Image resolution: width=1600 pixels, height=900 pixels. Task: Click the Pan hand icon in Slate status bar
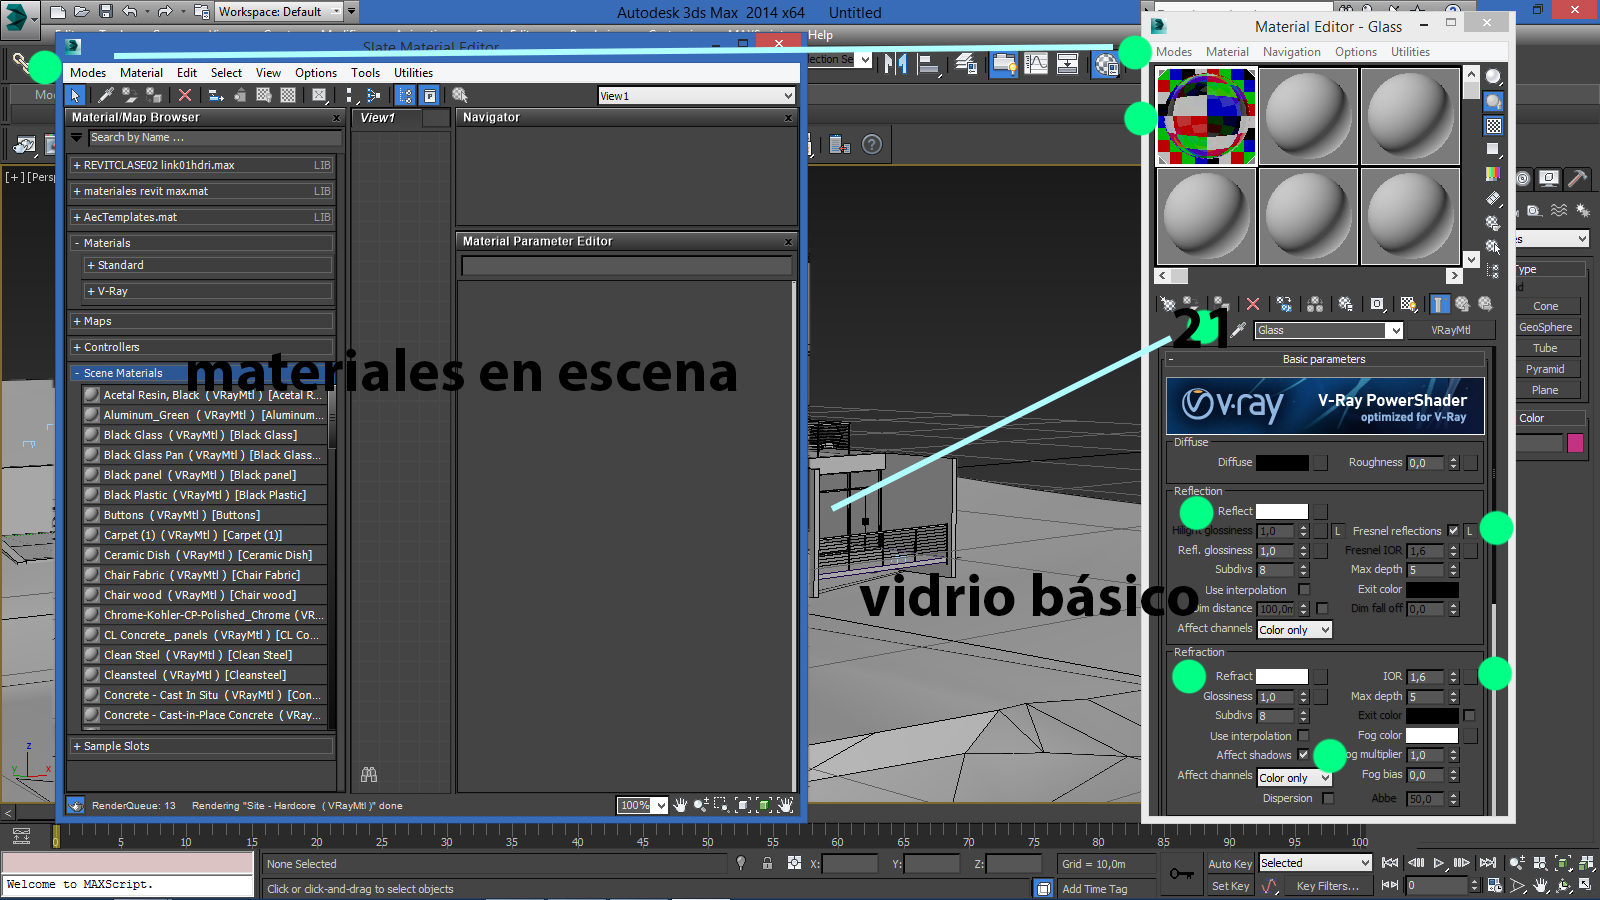point(681,805)
